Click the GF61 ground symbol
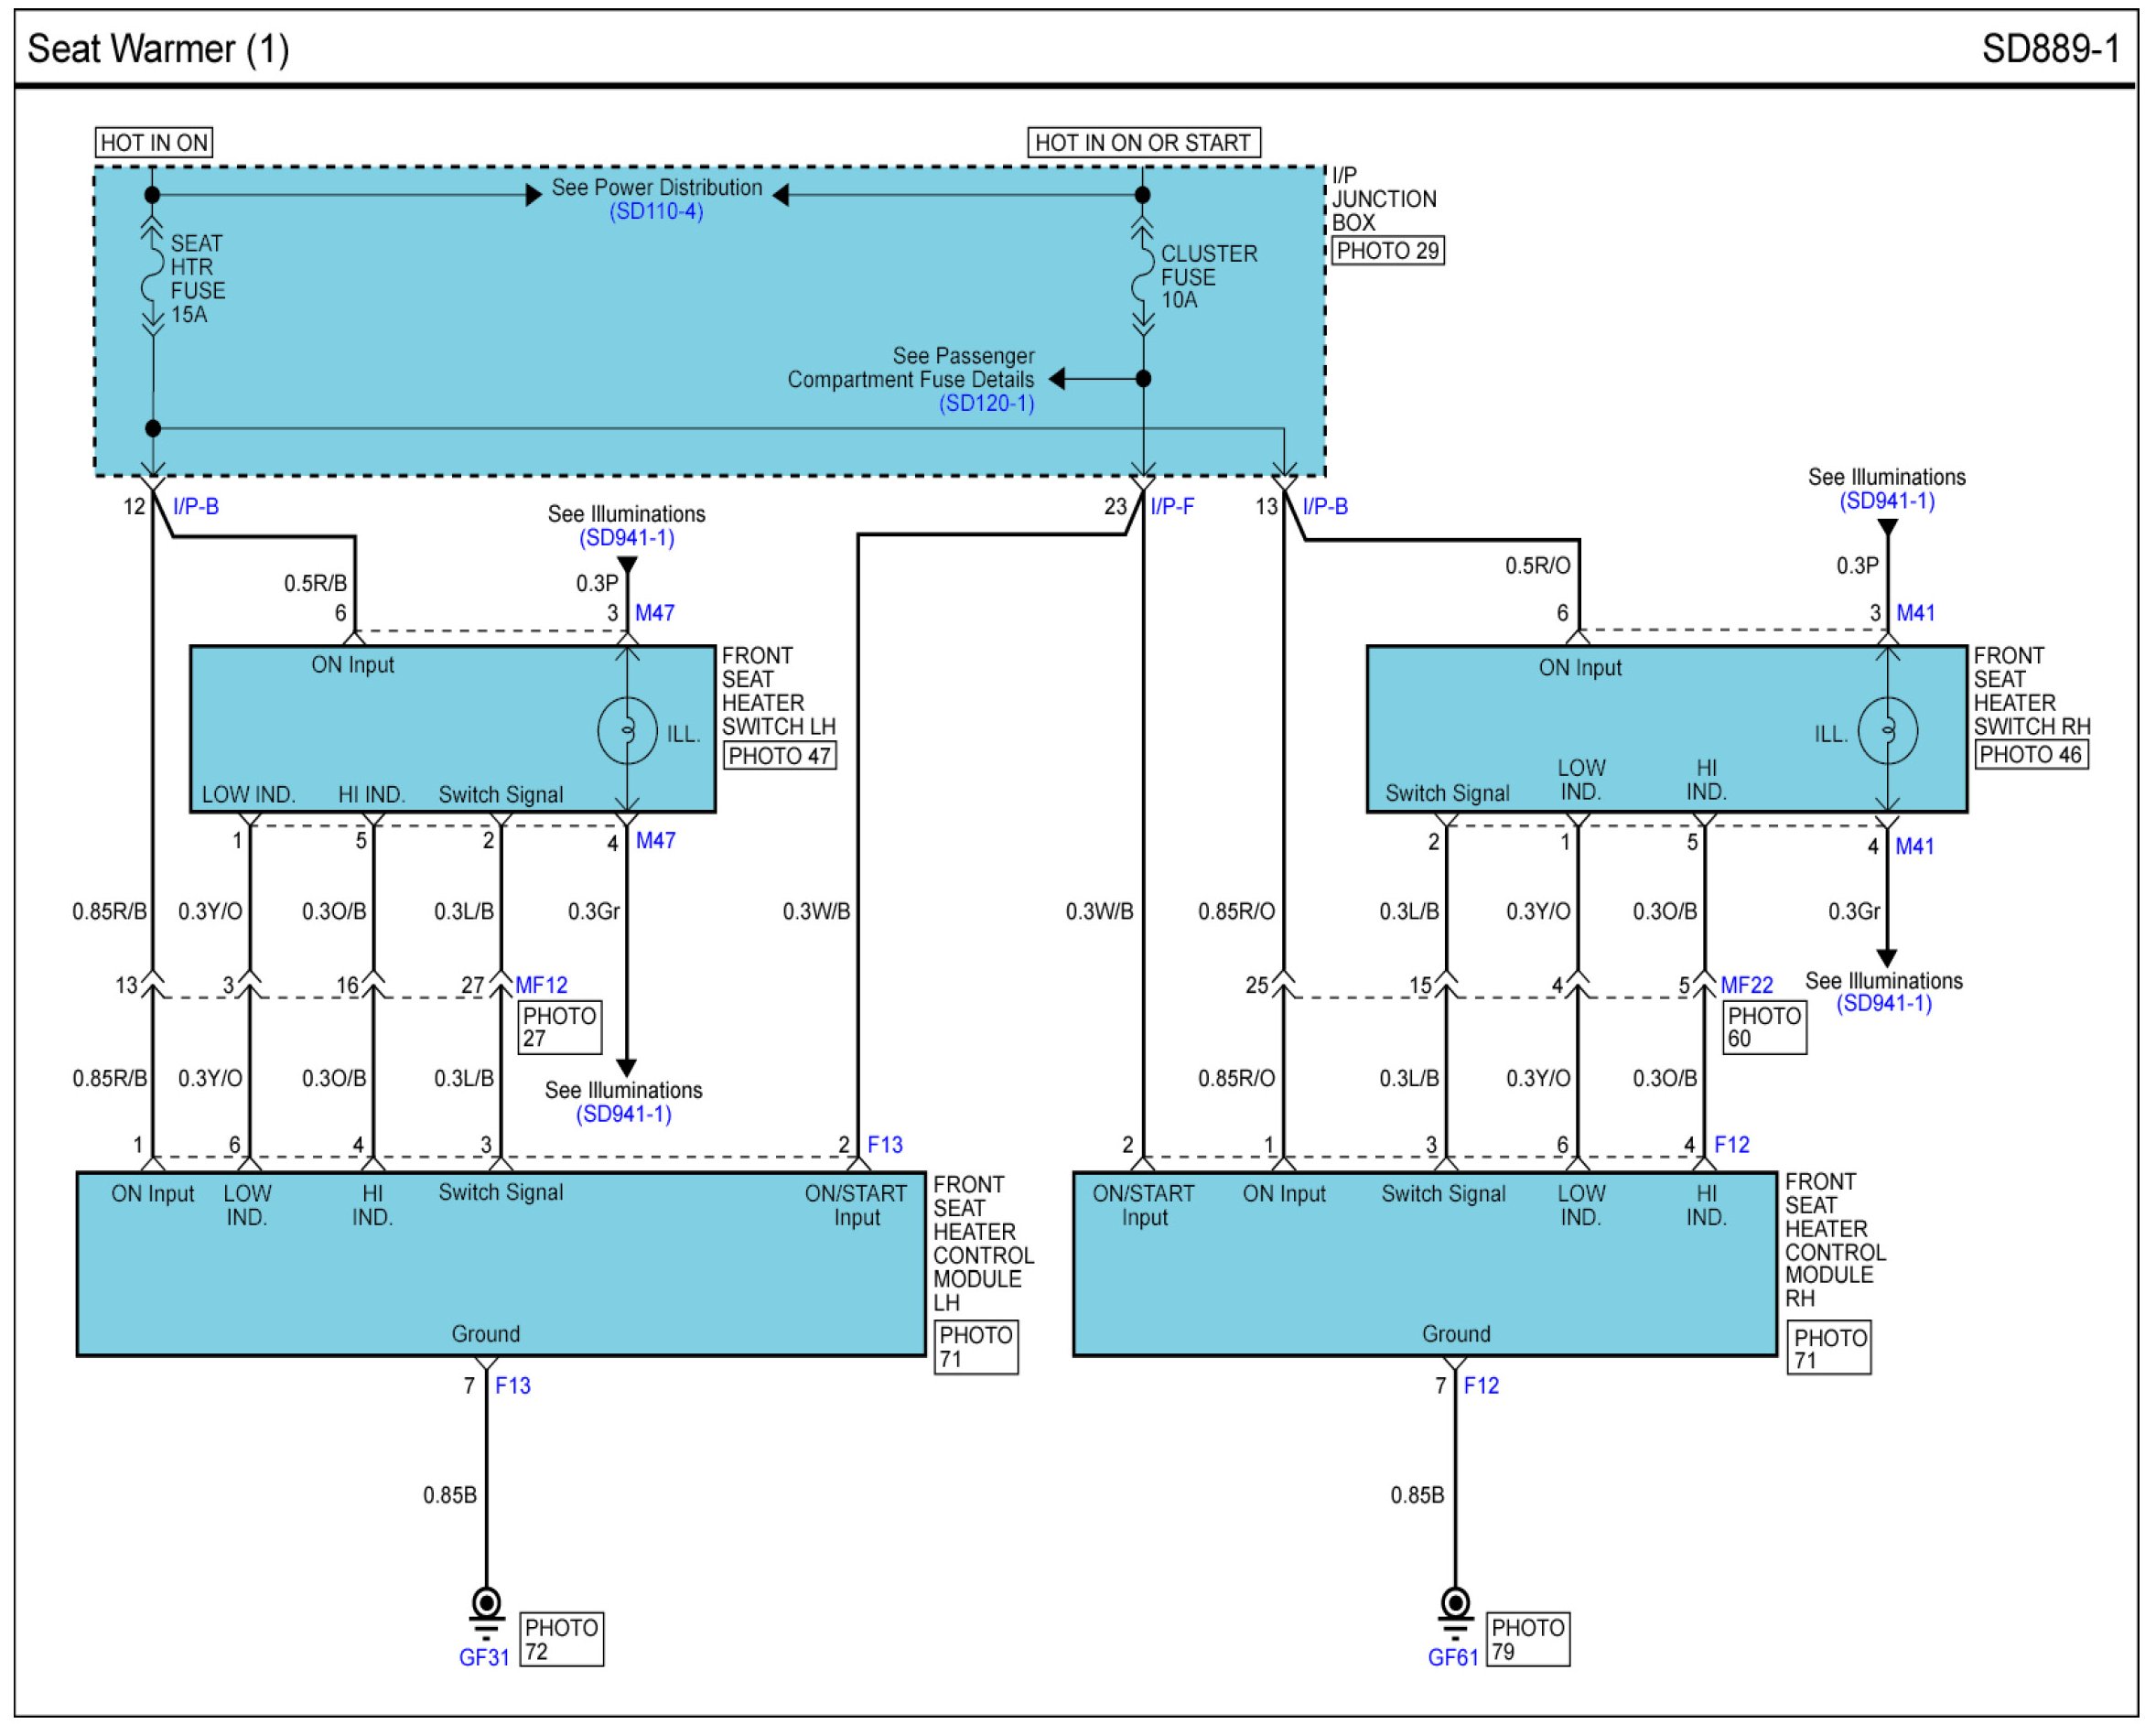The image size is (2156, 1735). pos(1455,1608)
